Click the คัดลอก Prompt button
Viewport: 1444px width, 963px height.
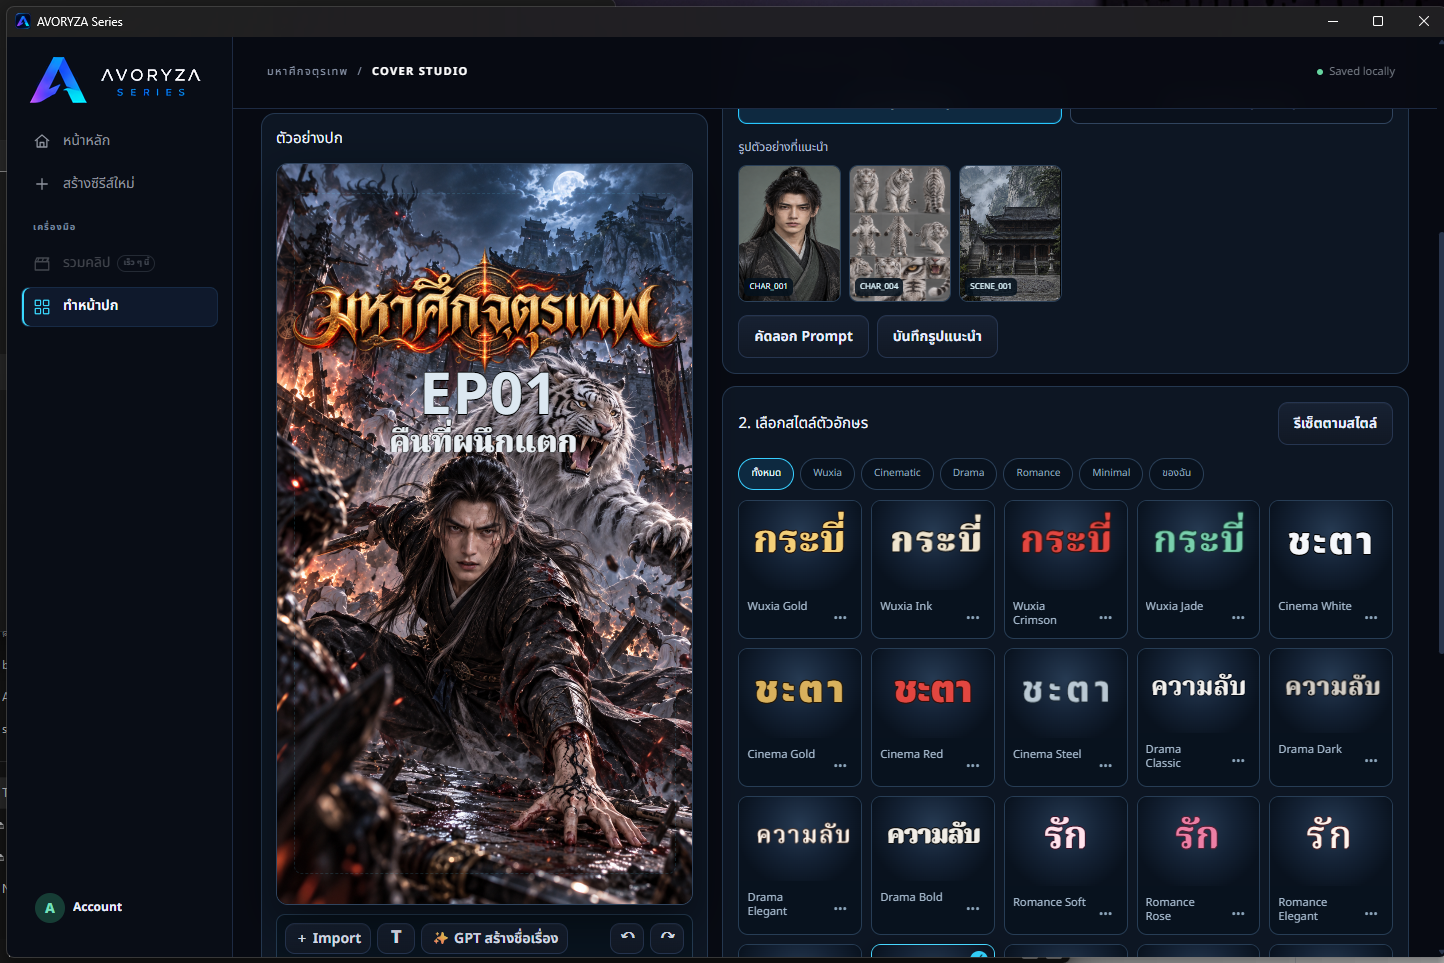point(804,337)
